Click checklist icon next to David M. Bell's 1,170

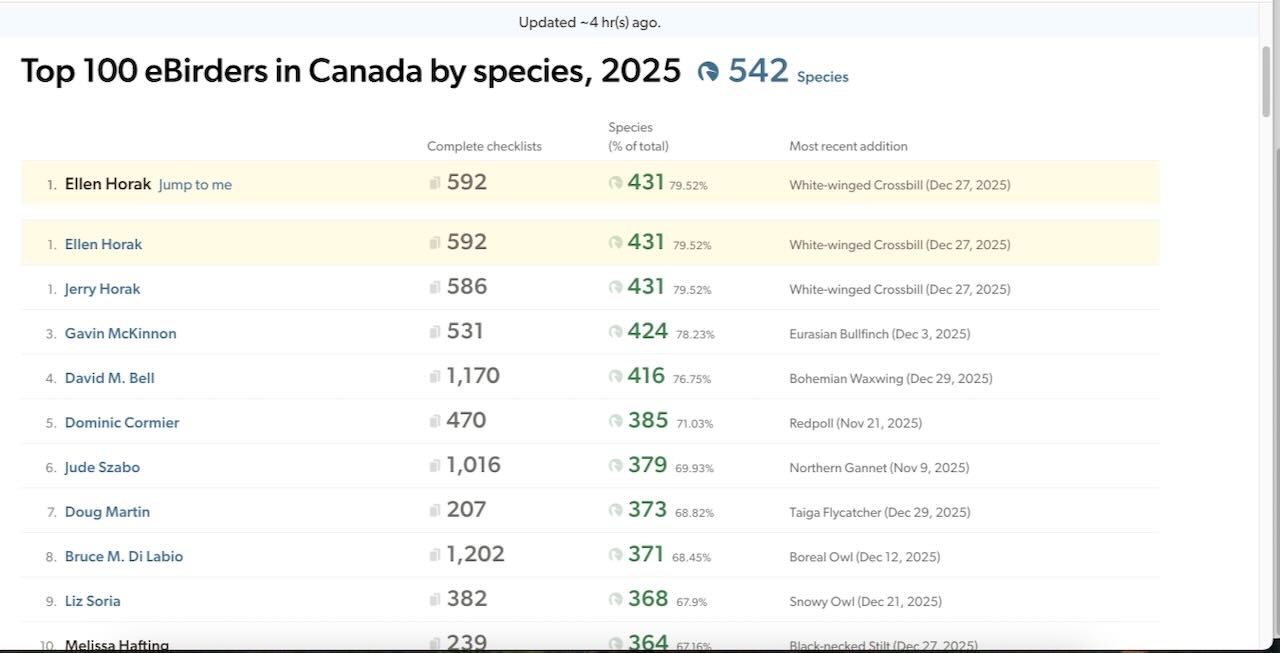click(435, 377)
